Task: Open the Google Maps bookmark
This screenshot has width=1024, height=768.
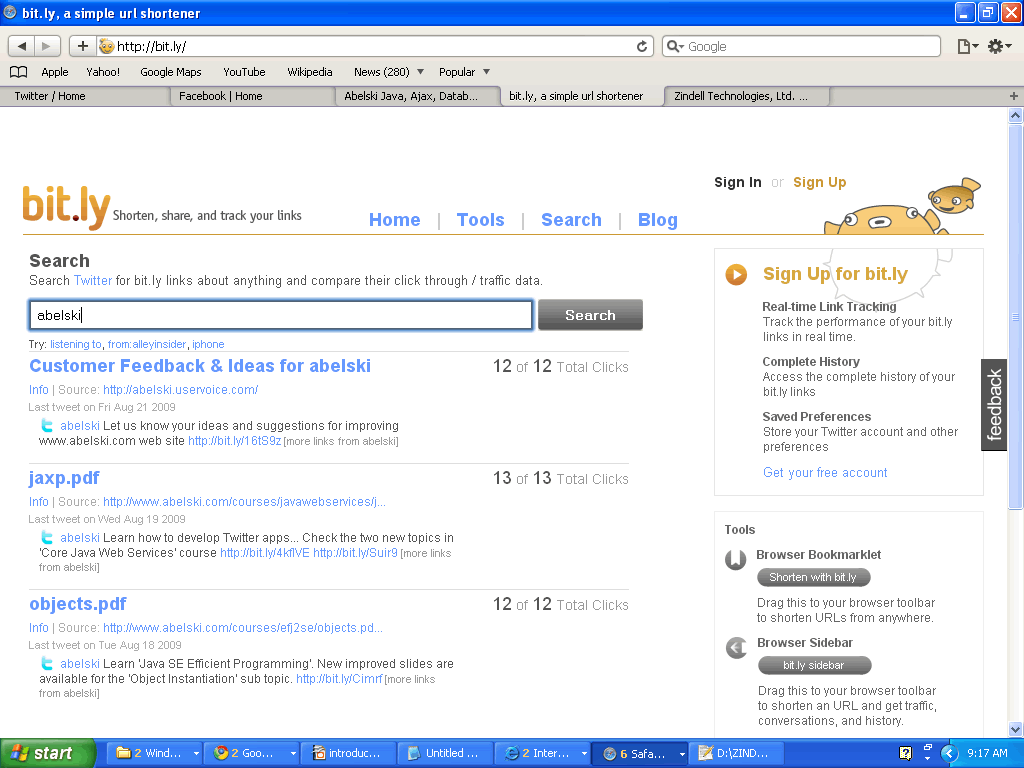Action: (x=170, y=72)
